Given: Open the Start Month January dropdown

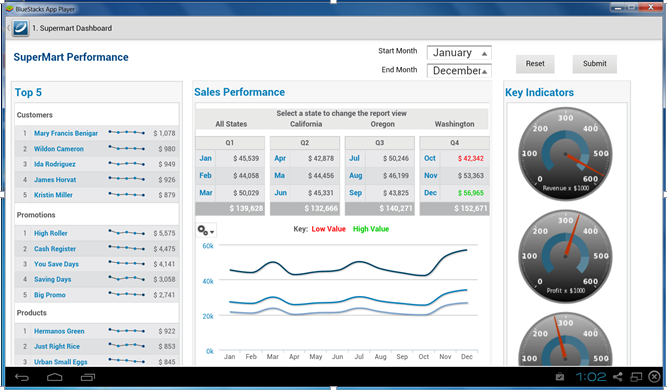Looking at the screenshot, I should coord(459,53).
